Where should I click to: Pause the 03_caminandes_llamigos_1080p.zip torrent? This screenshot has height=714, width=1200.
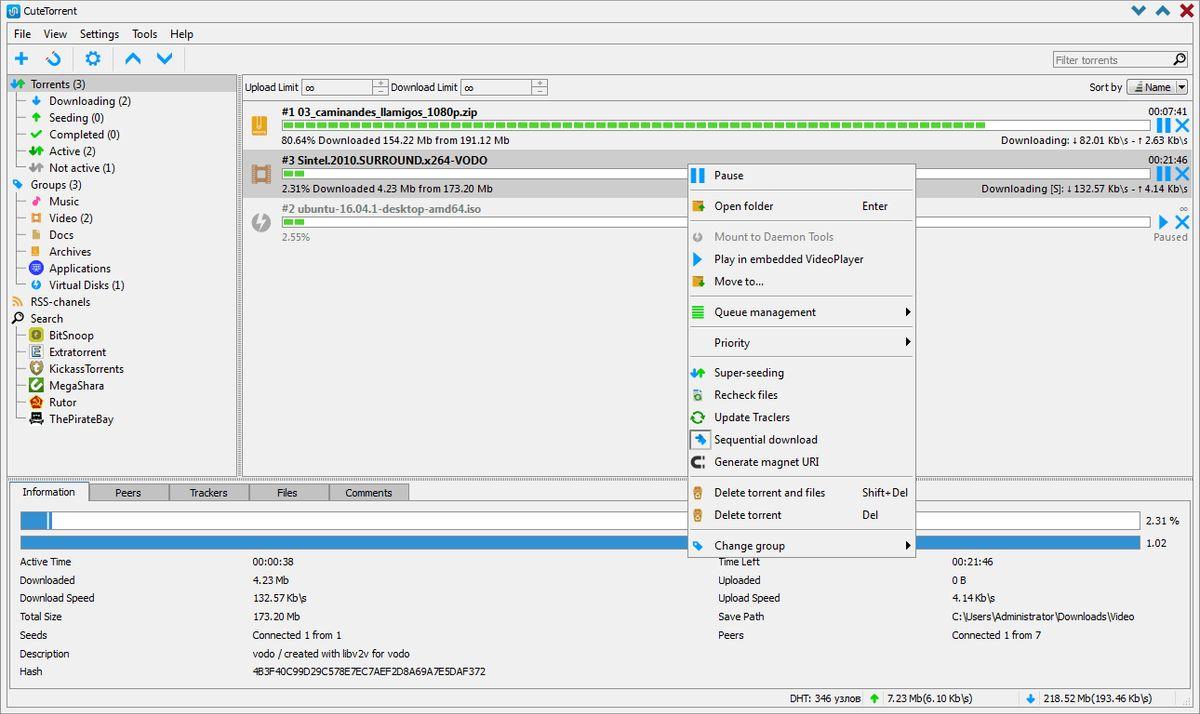(1163, 126)
